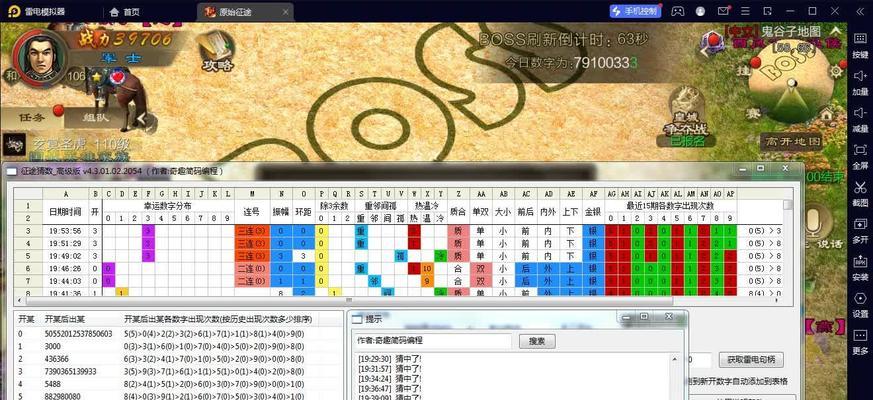Collapse emulator sidebar with double chevron
The width and height of the screenshot is (873, 400).
[x=860, y=11]
